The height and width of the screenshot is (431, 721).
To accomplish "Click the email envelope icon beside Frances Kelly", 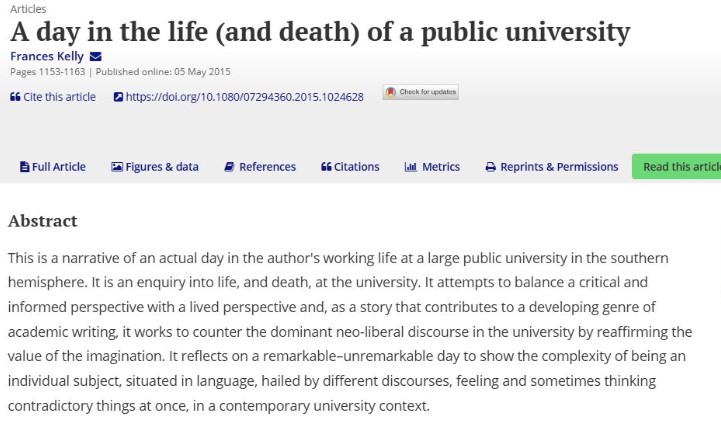I will tap(95, 56).
